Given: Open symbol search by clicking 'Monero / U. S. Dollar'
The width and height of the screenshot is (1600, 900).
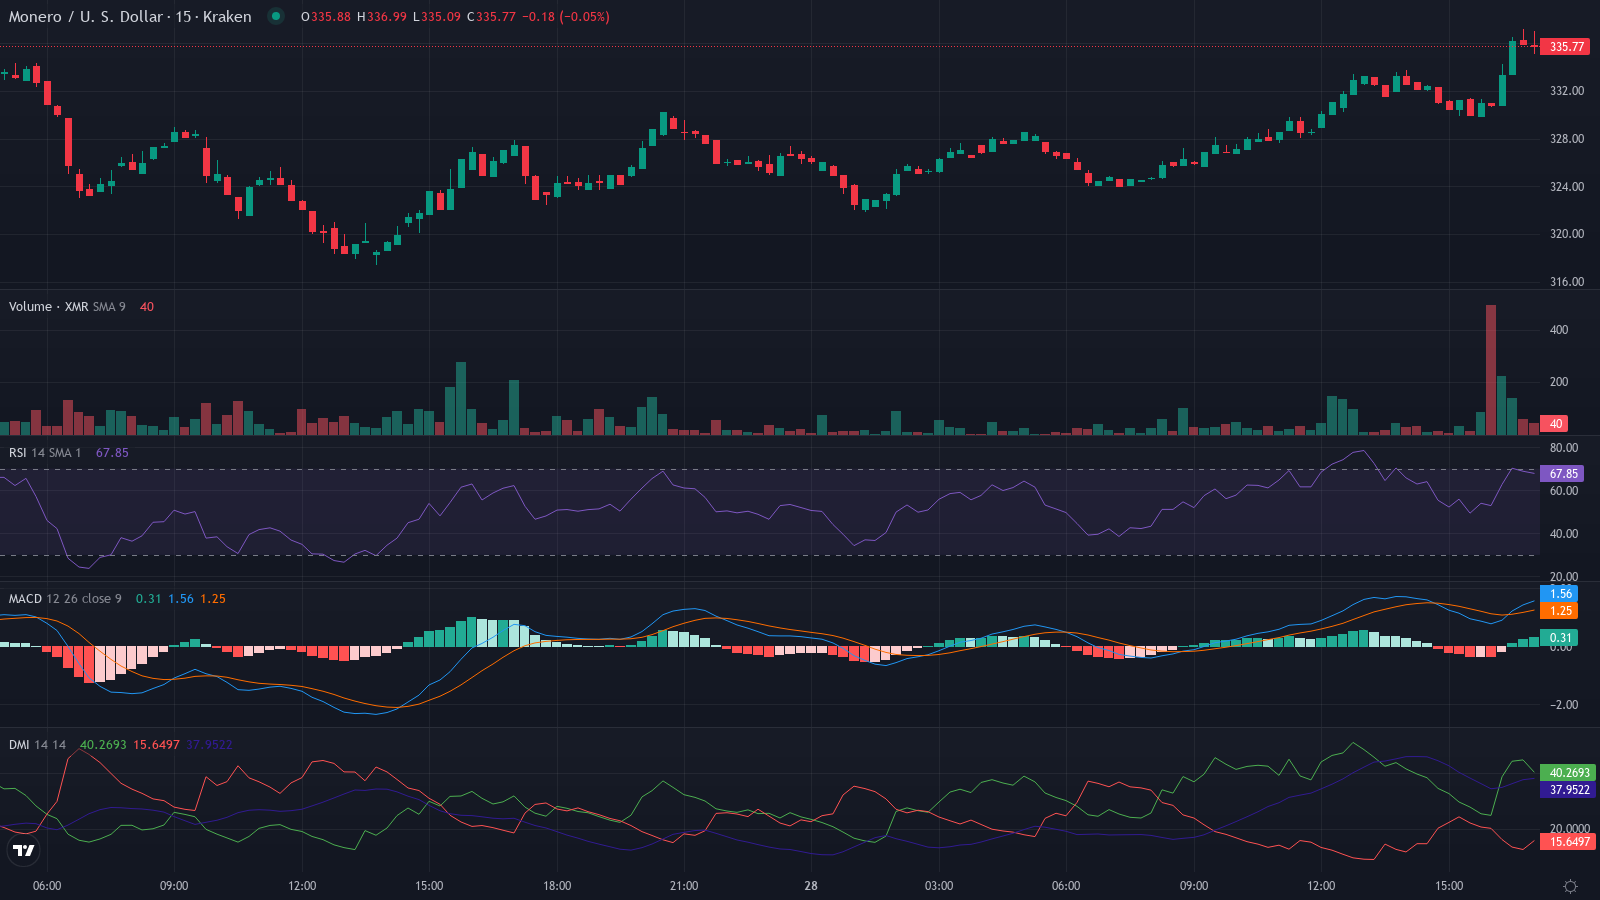Looking at the screenshot, I should coord(85,16).
